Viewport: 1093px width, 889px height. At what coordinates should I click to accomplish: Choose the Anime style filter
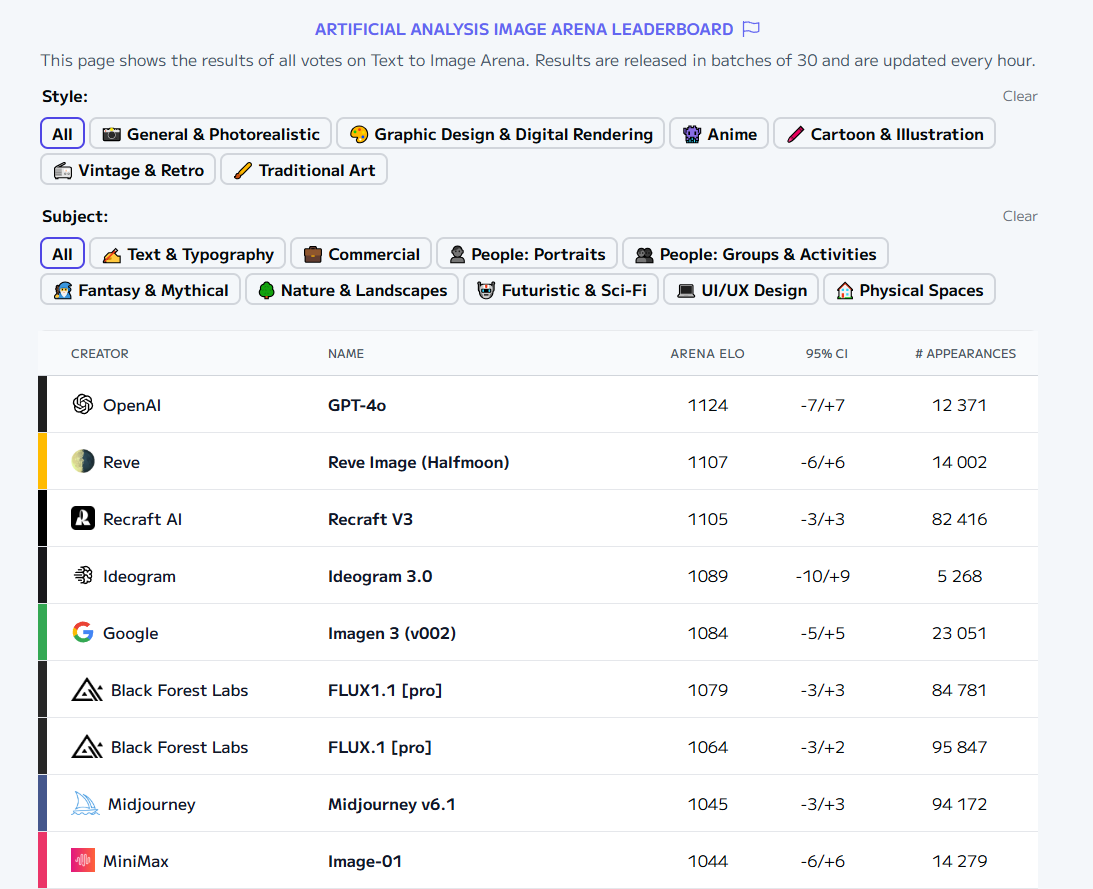[x=719, y=134]
